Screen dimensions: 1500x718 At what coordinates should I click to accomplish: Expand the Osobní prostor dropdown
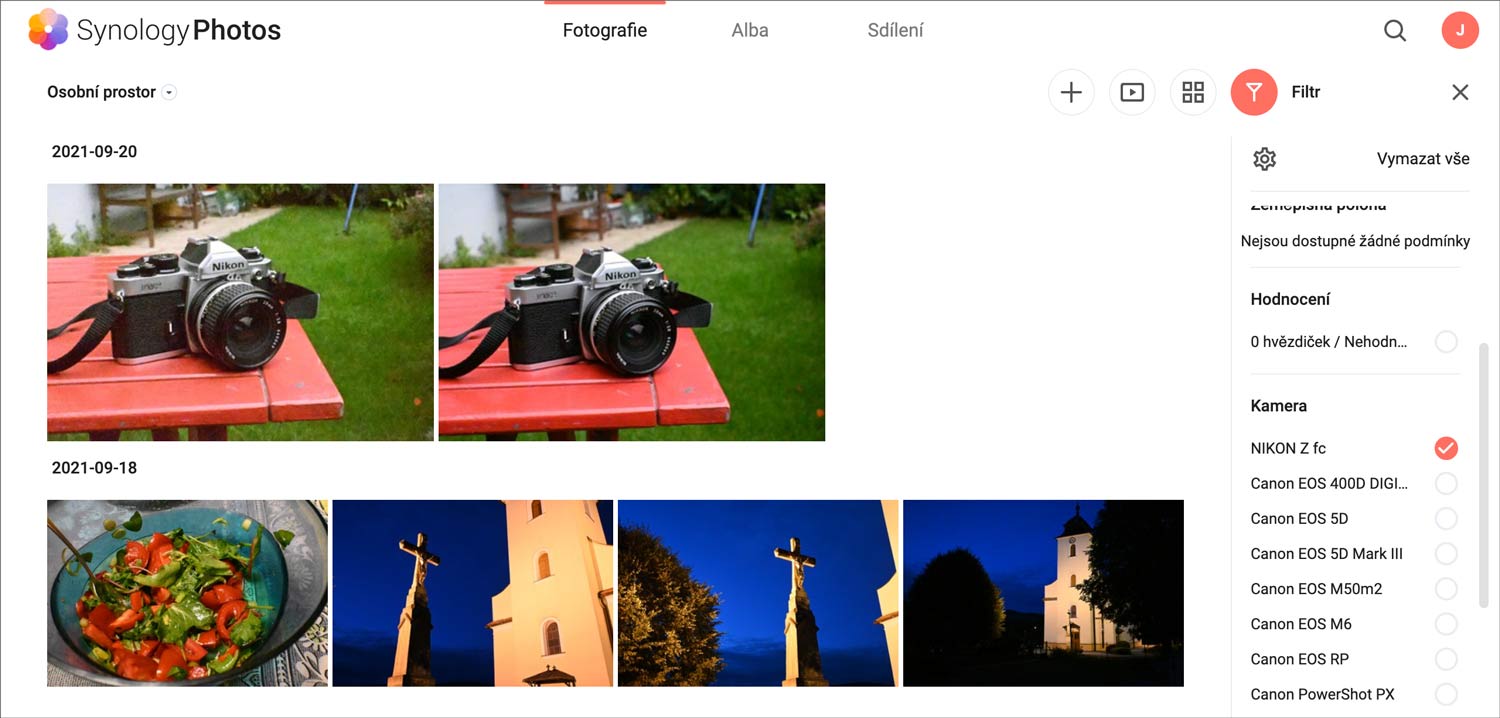169,93
